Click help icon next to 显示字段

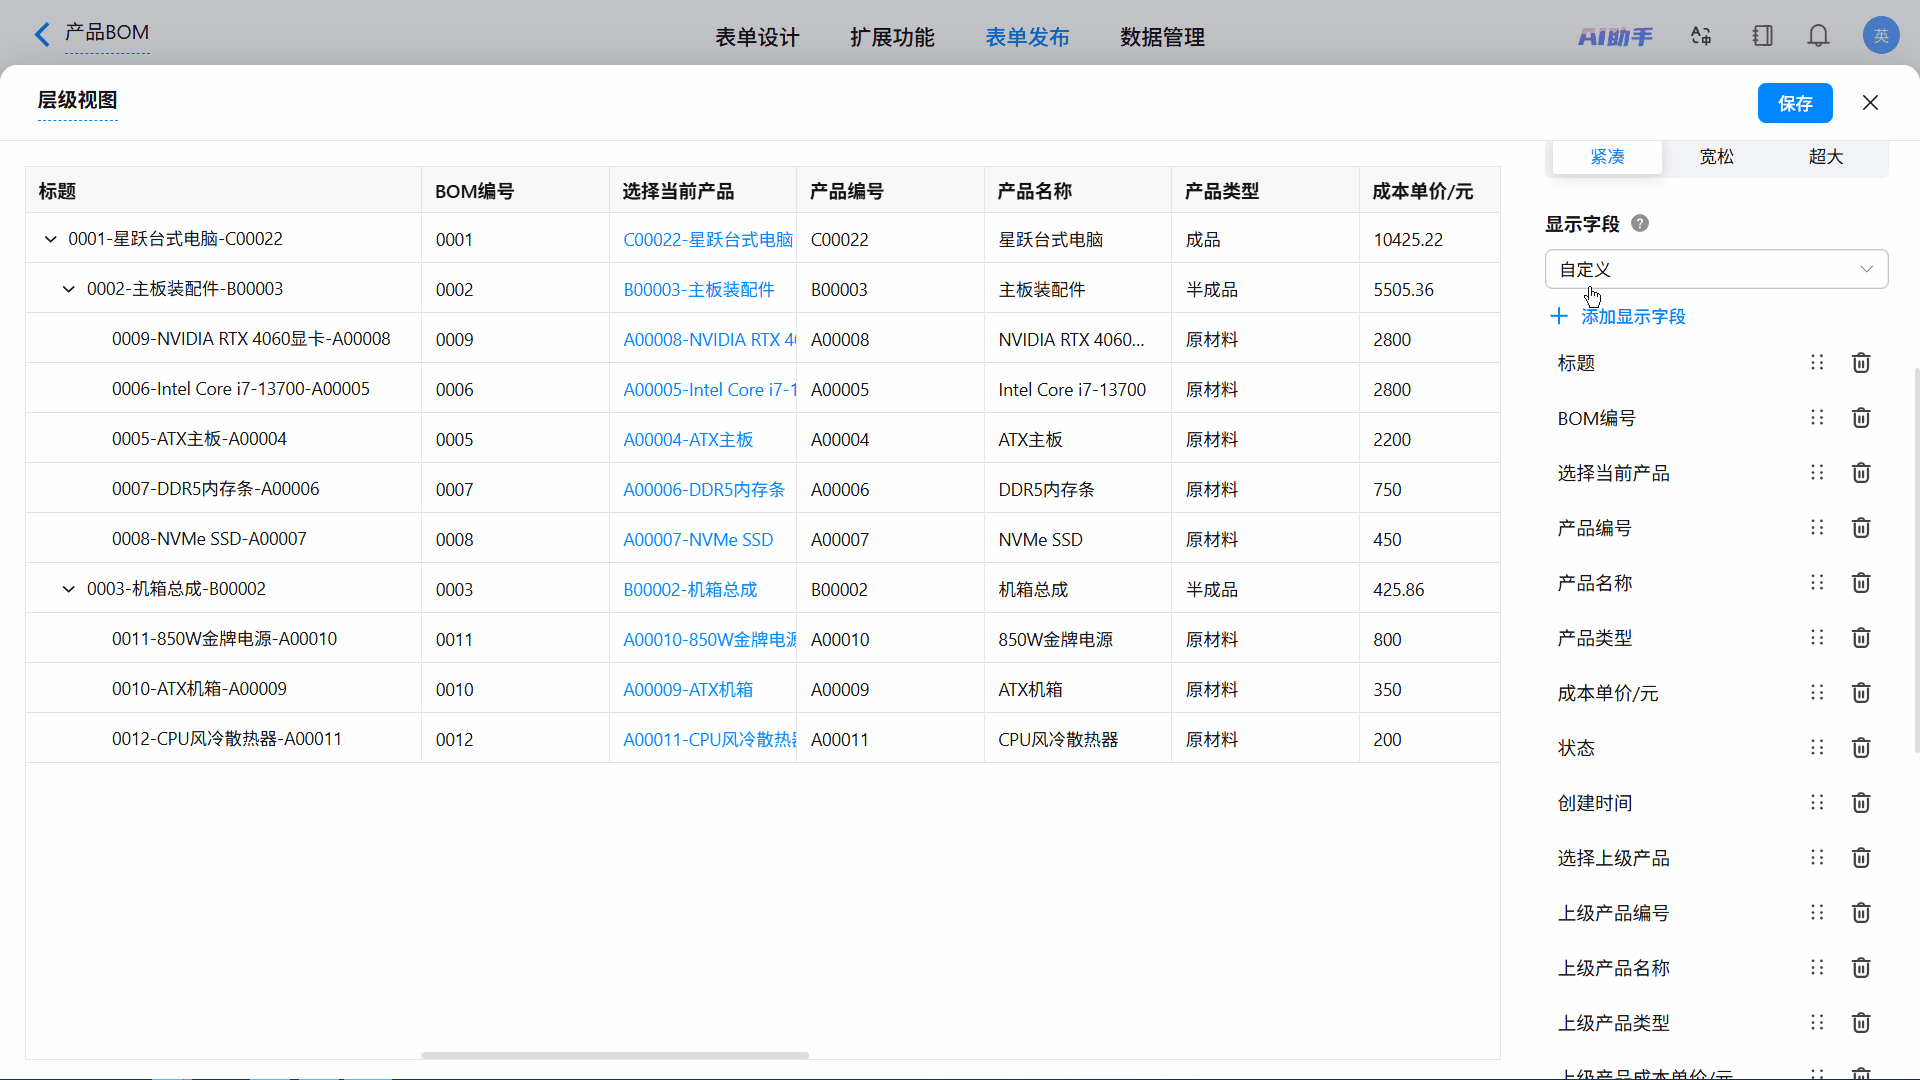[x=1640, y=224]
